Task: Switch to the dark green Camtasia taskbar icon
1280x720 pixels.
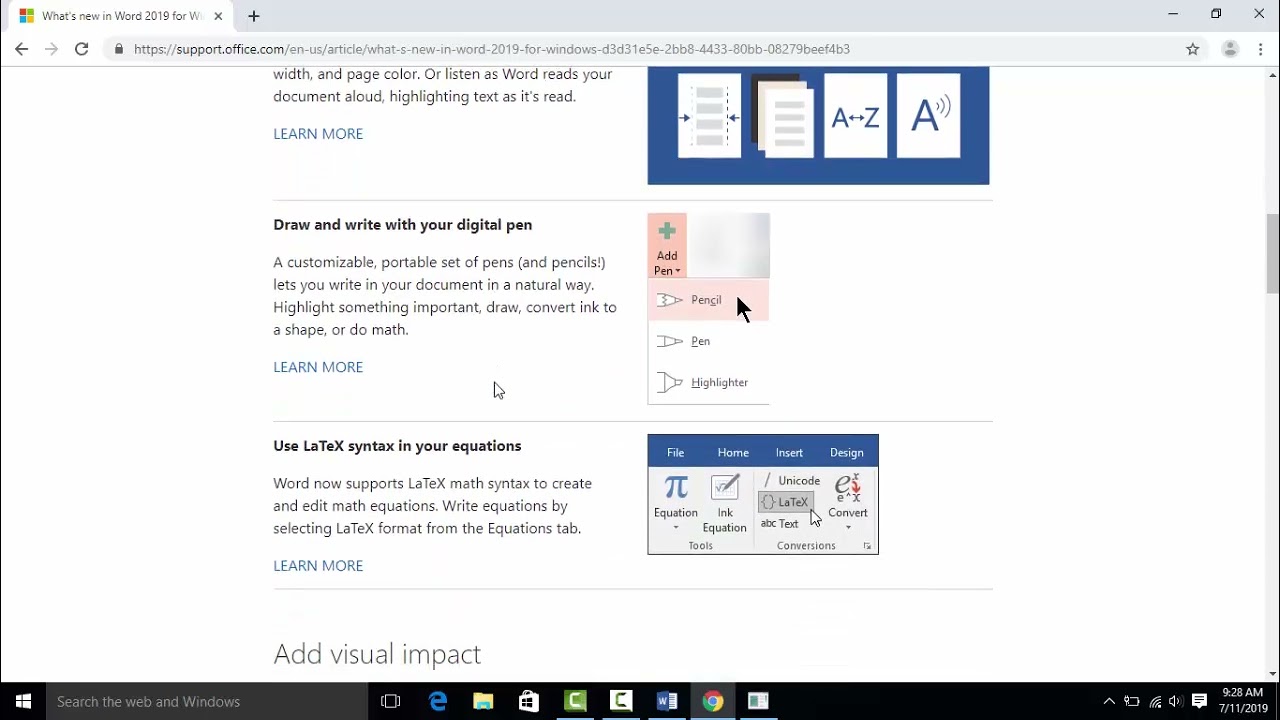Action: coord(575,701)
